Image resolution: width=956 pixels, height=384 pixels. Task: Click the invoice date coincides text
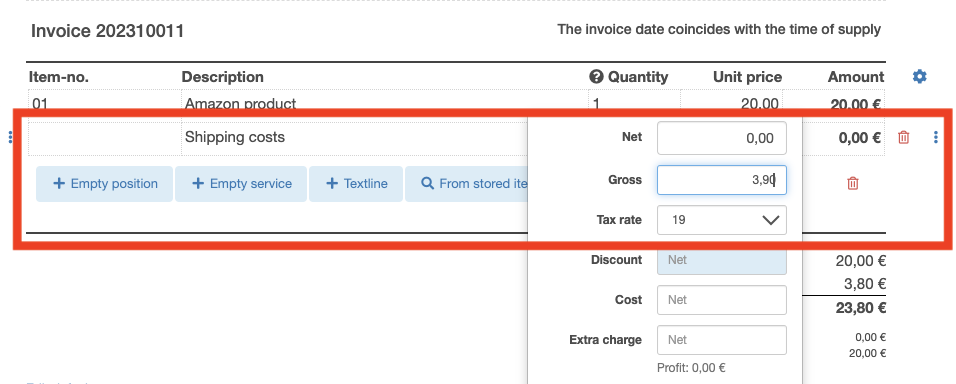[719, 29]
